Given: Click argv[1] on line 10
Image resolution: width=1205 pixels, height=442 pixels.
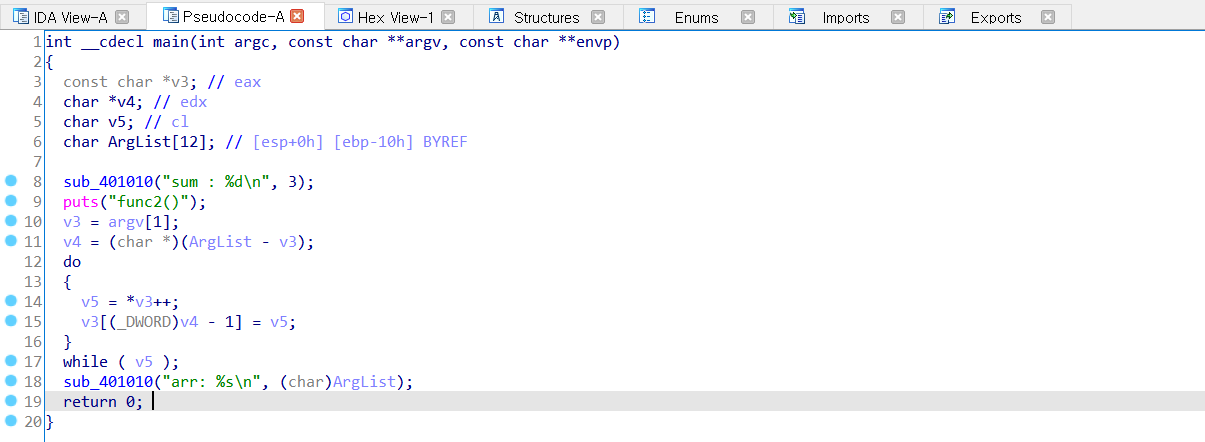Looking at the screenshot, I should (x=139, y=222).
